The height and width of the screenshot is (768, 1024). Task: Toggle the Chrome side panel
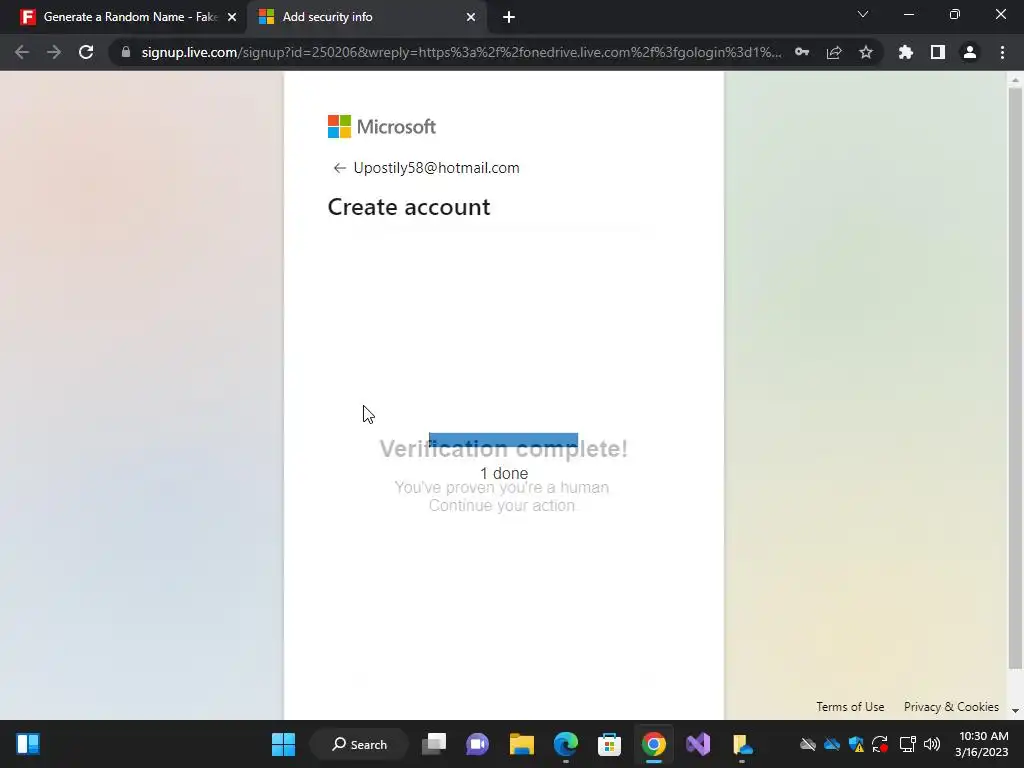coord(938,52)
